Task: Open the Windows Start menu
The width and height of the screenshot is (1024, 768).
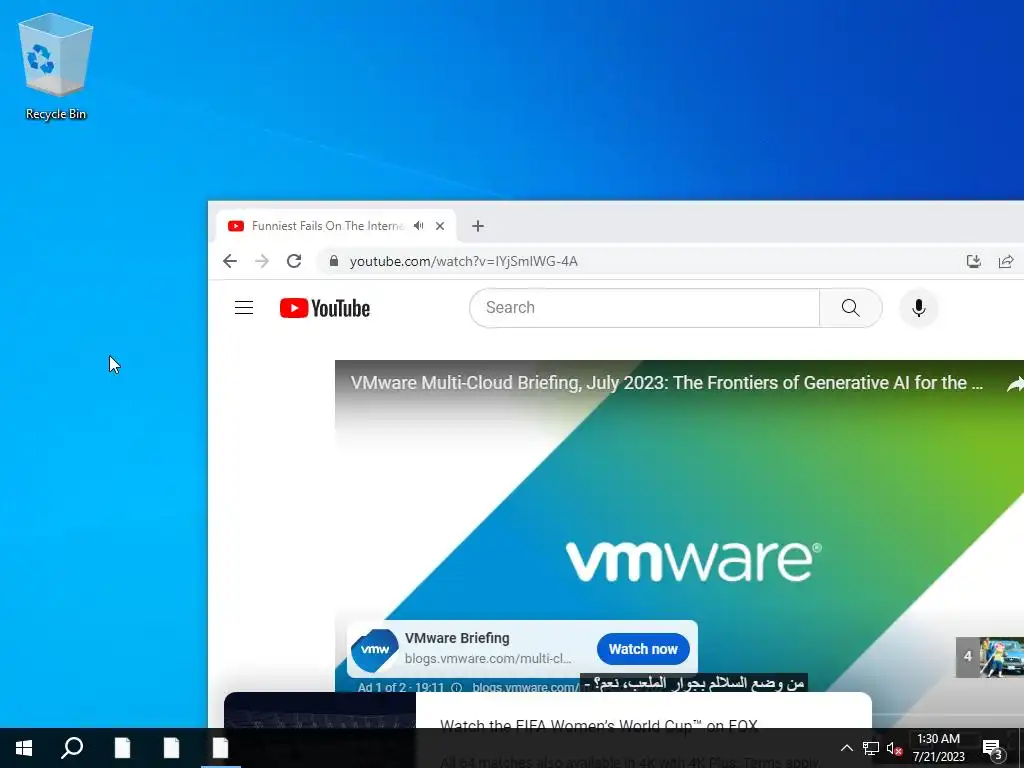Action: 24,748
